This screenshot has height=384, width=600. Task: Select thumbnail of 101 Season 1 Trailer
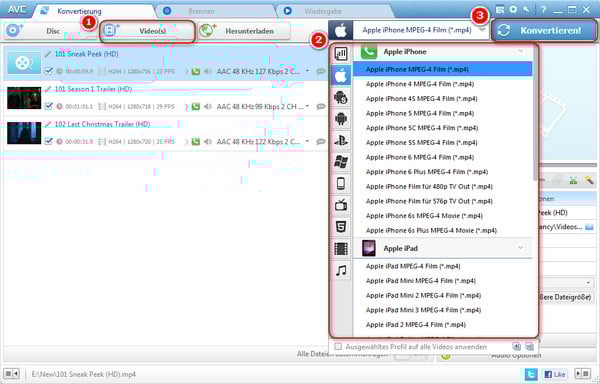point(24,98)
